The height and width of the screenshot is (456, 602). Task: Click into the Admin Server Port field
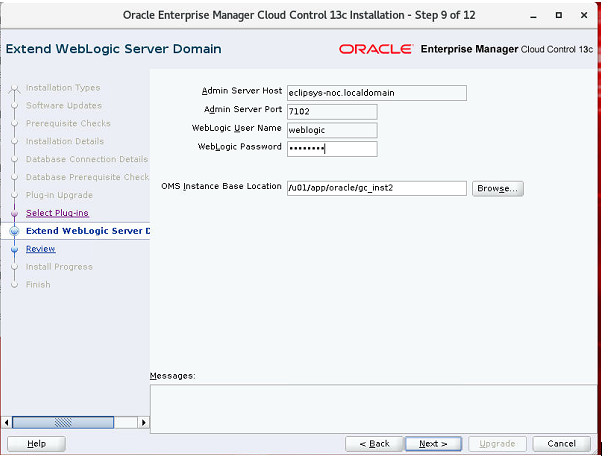[x=331, y=111]
